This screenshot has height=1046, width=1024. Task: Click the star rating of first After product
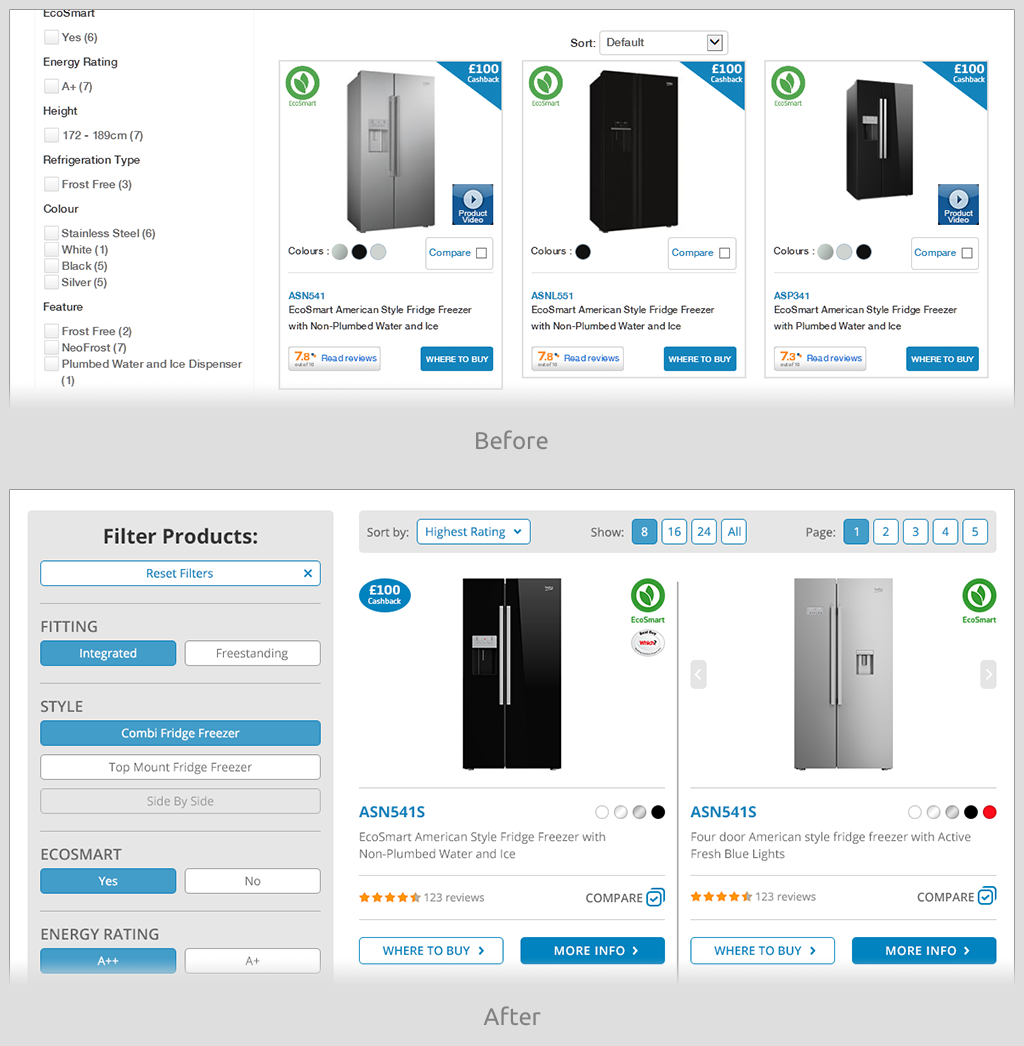390,897
